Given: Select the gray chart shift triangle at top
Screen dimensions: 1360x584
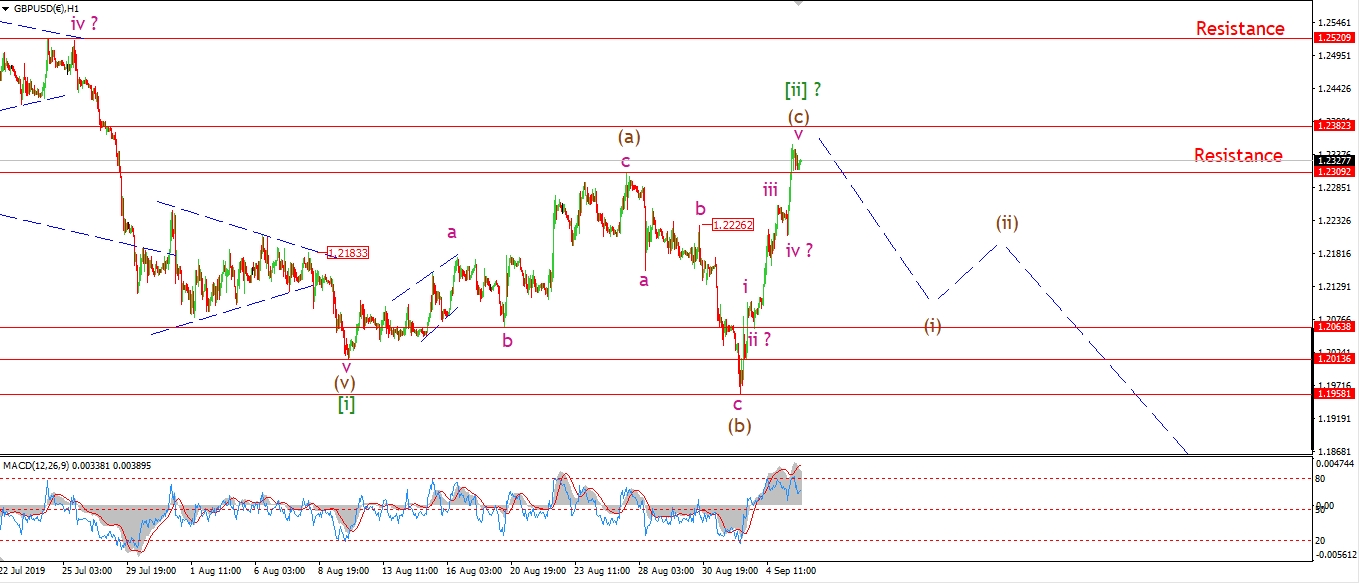Looking at the screenshot, I should (797, 3).
